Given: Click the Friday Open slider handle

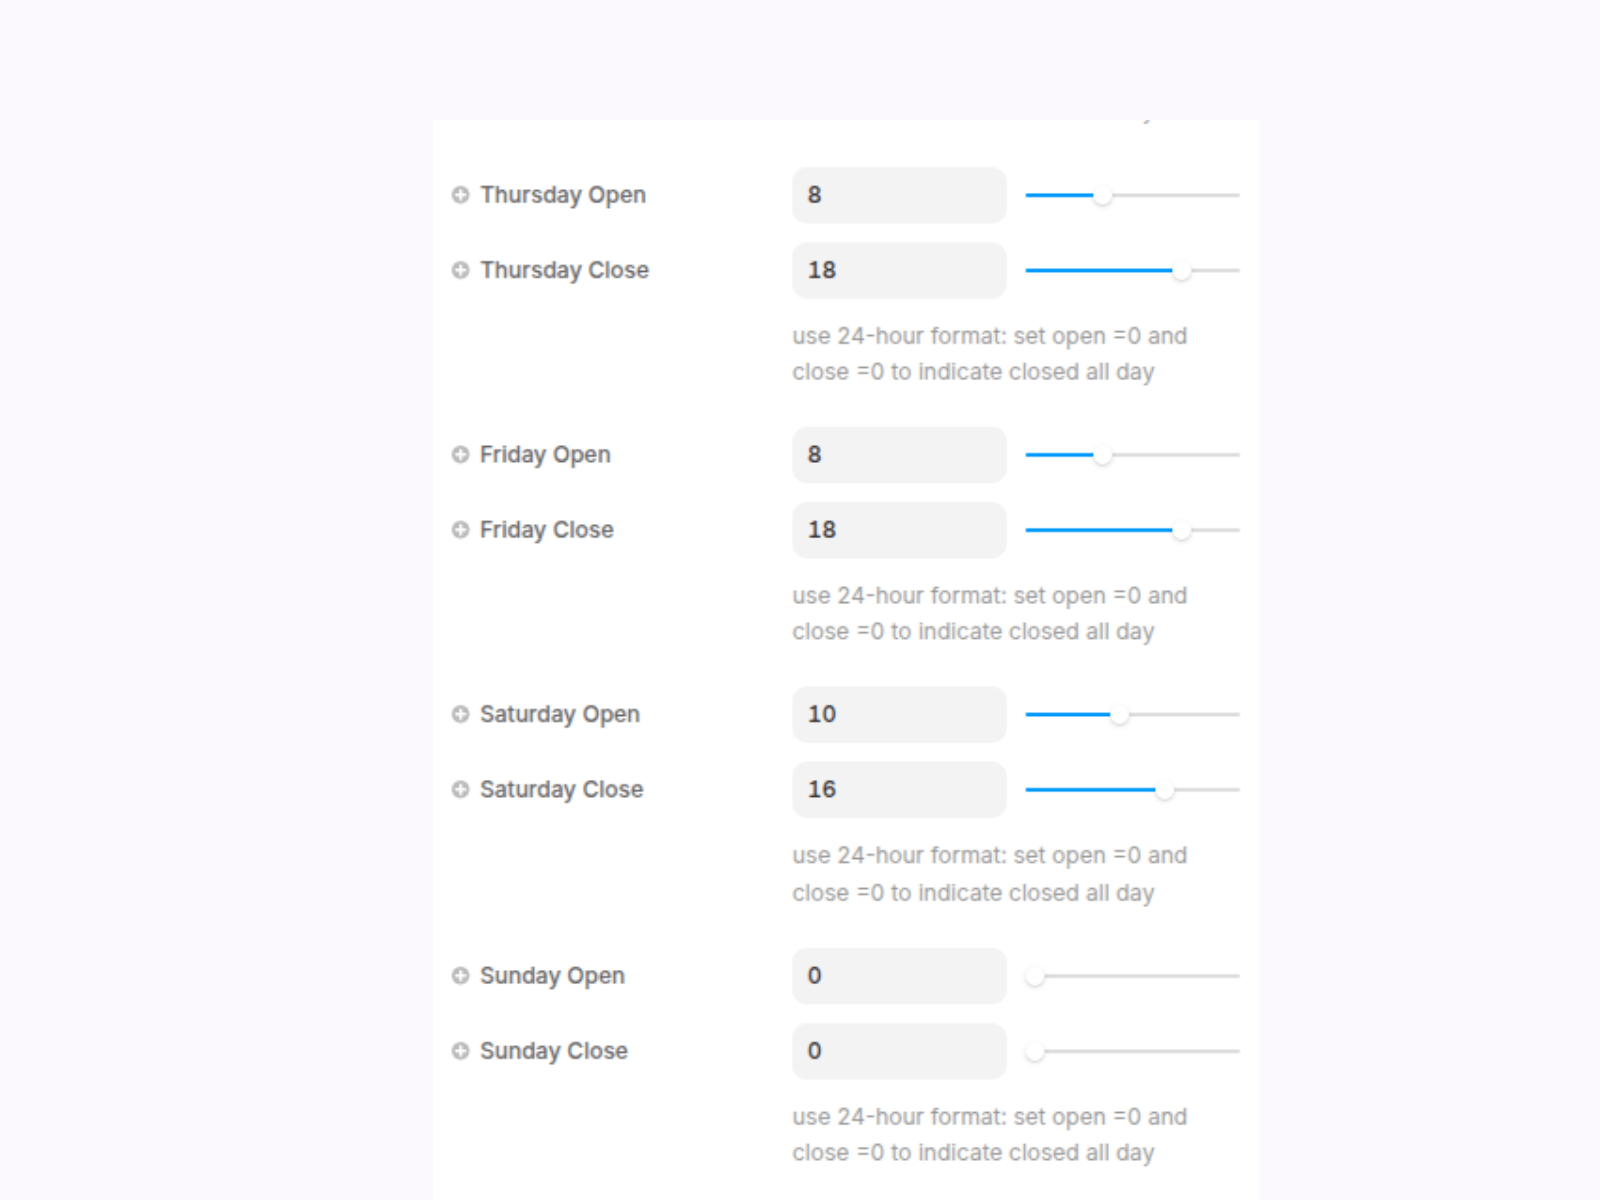Looking at the screenshot, I should click(1102, 456).
